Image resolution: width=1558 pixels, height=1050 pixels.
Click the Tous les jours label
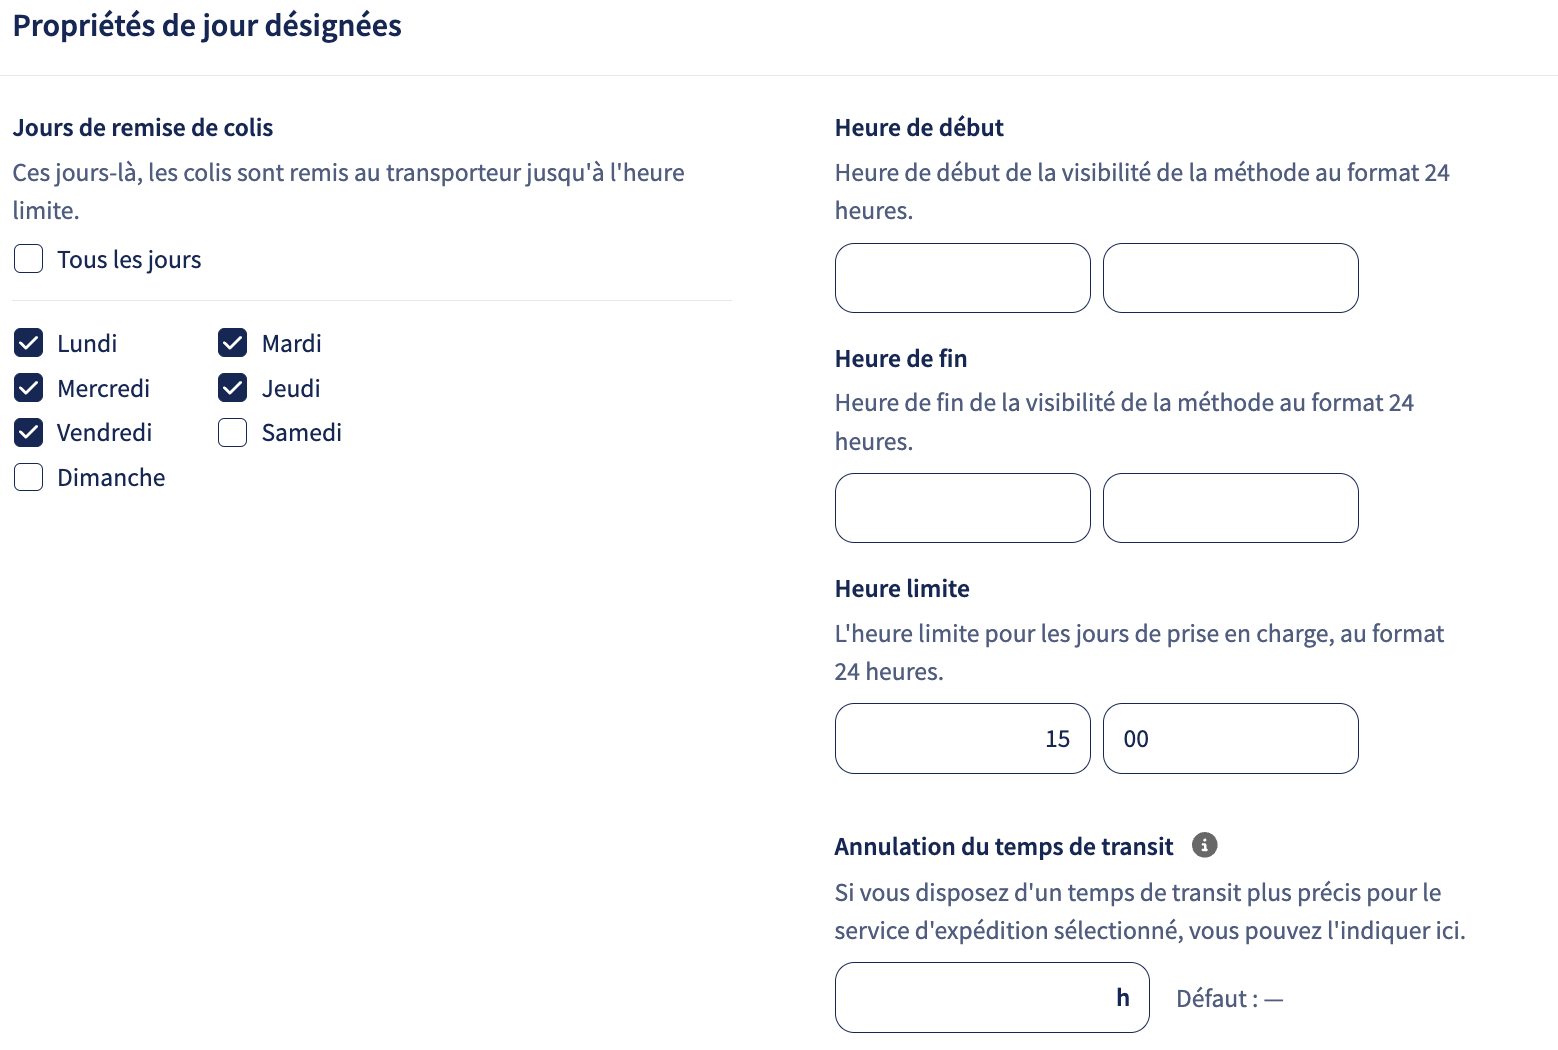tap(129, 260)
